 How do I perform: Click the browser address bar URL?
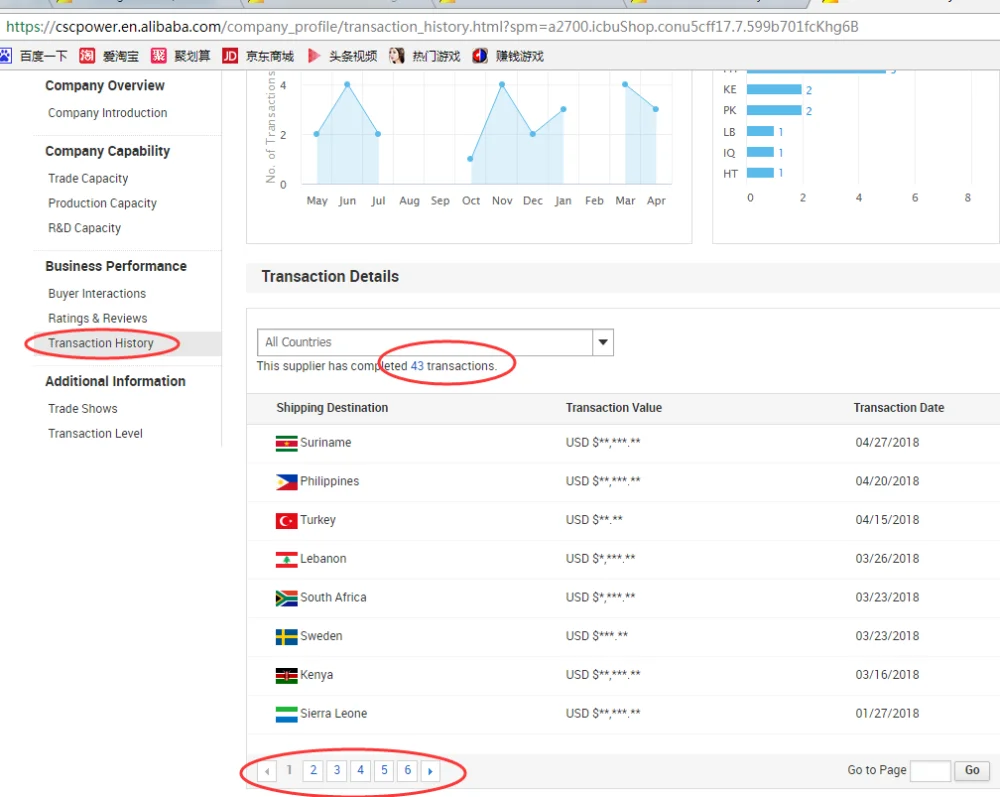click(430, 27)
